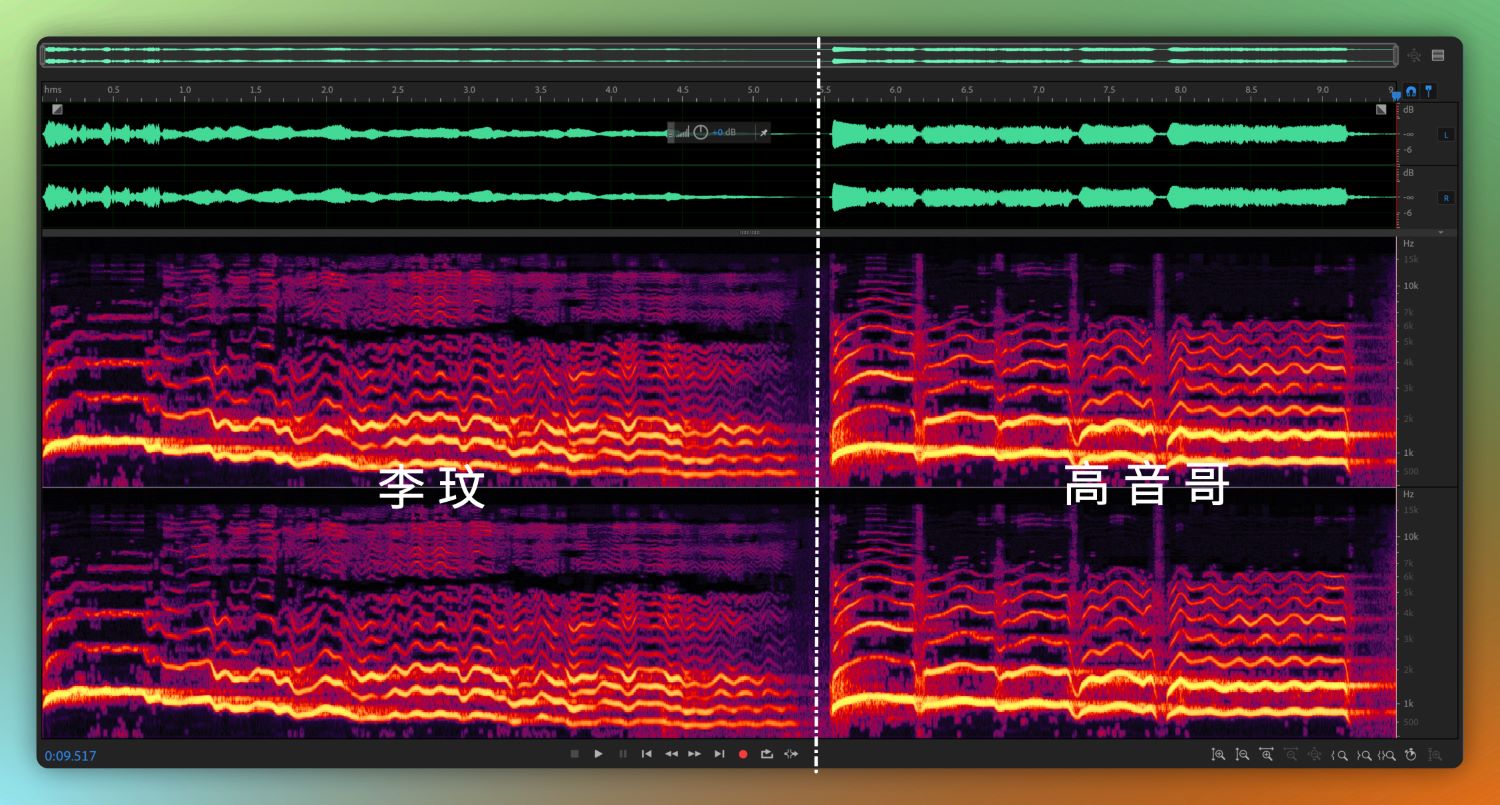
Task: Zoom to the current selection
Action: tap(1387, 755)
